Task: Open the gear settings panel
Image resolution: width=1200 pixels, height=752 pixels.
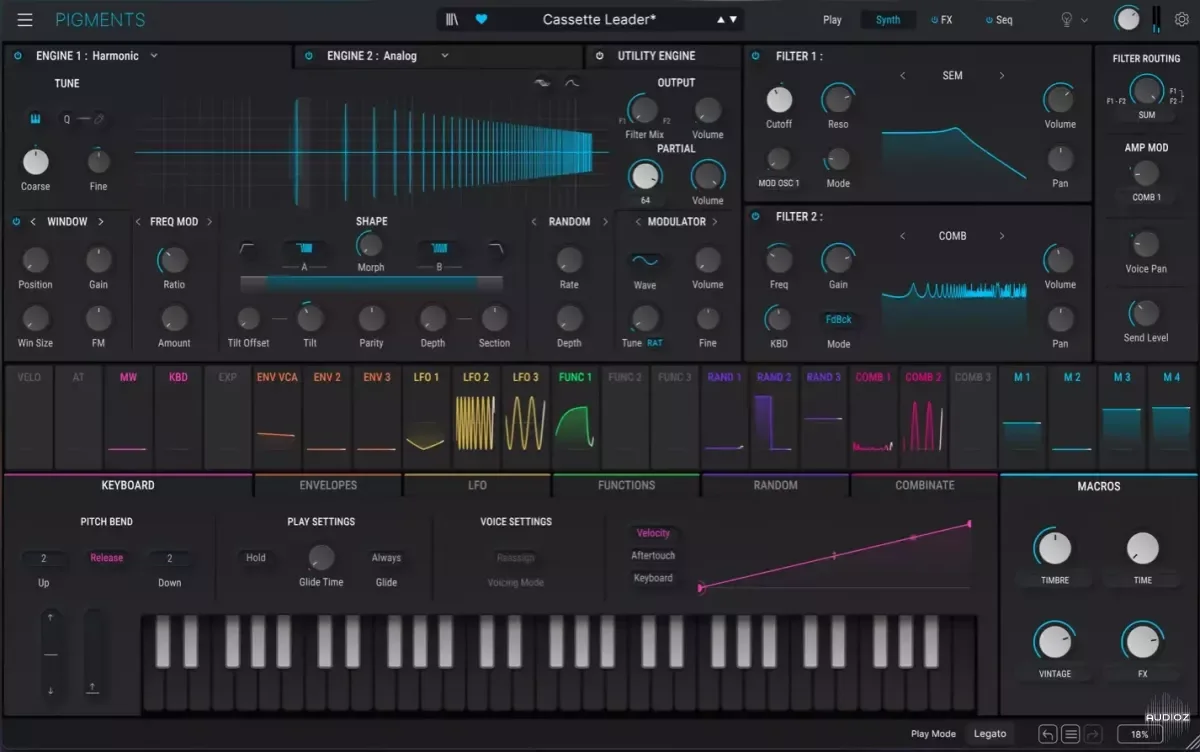Action: click(x=1182, y=19)
